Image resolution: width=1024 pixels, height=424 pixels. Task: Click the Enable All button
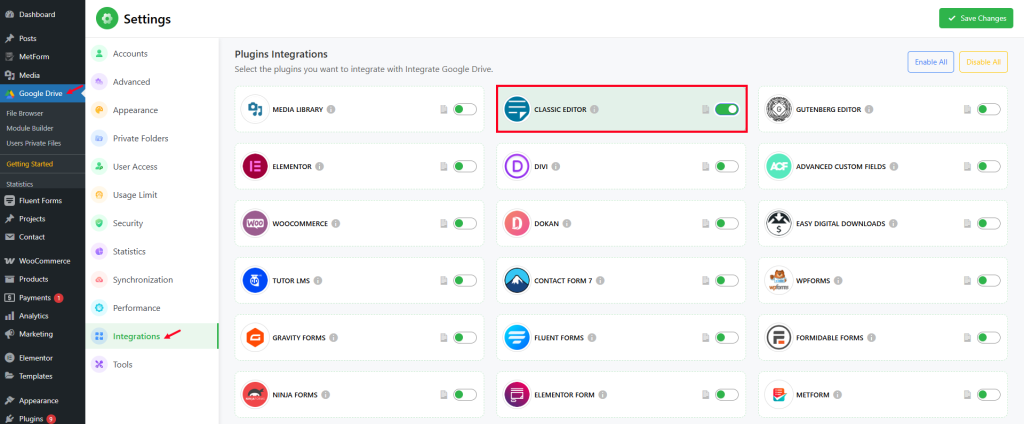[931, 62]
